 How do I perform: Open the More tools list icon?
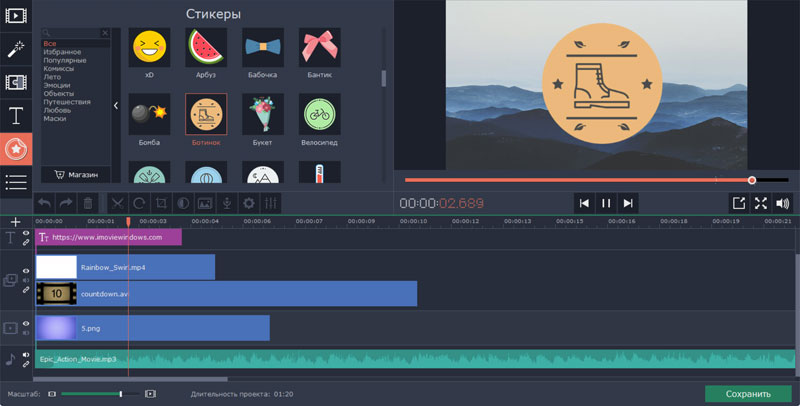click(16, 182)
